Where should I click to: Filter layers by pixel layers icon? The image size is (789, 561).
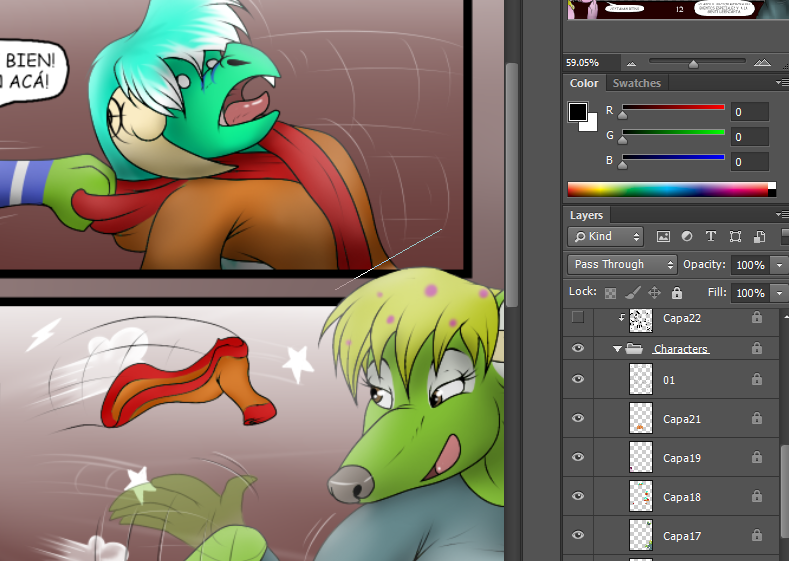(x=663, y=236)
